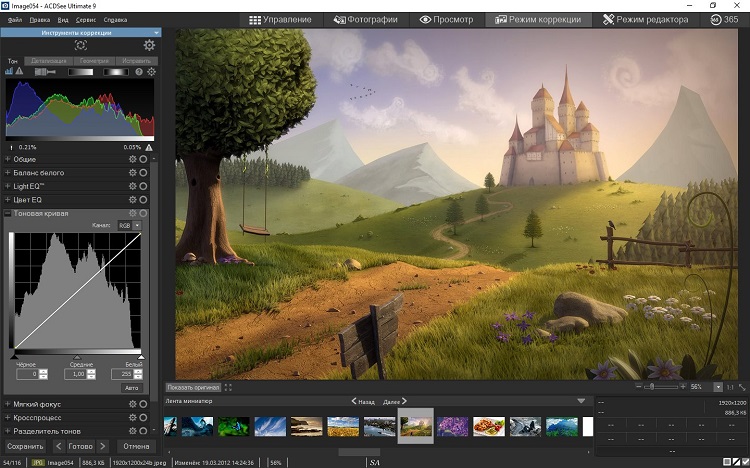Click the white point triangle under the curve

(141, 357)
